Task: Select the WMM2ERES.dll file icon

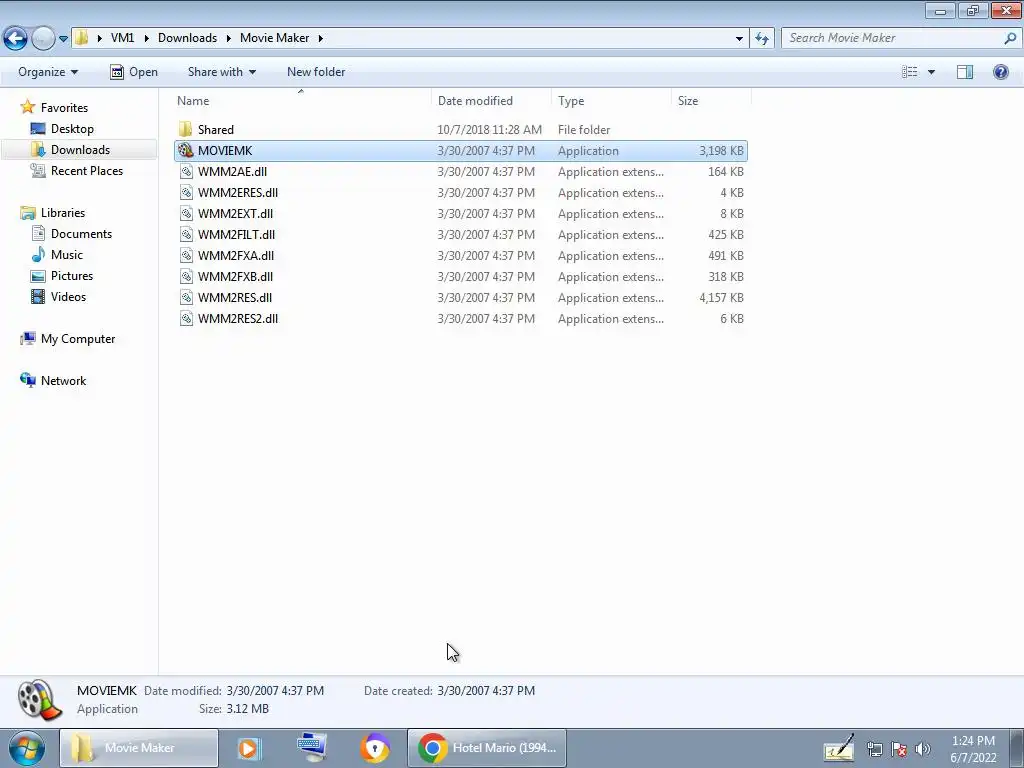Action: [x=186, y=193]
